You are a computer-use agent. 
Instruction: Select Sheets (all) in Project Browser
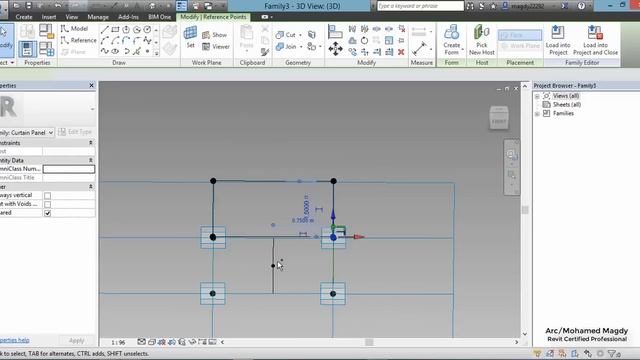click(x=567, y=105)
